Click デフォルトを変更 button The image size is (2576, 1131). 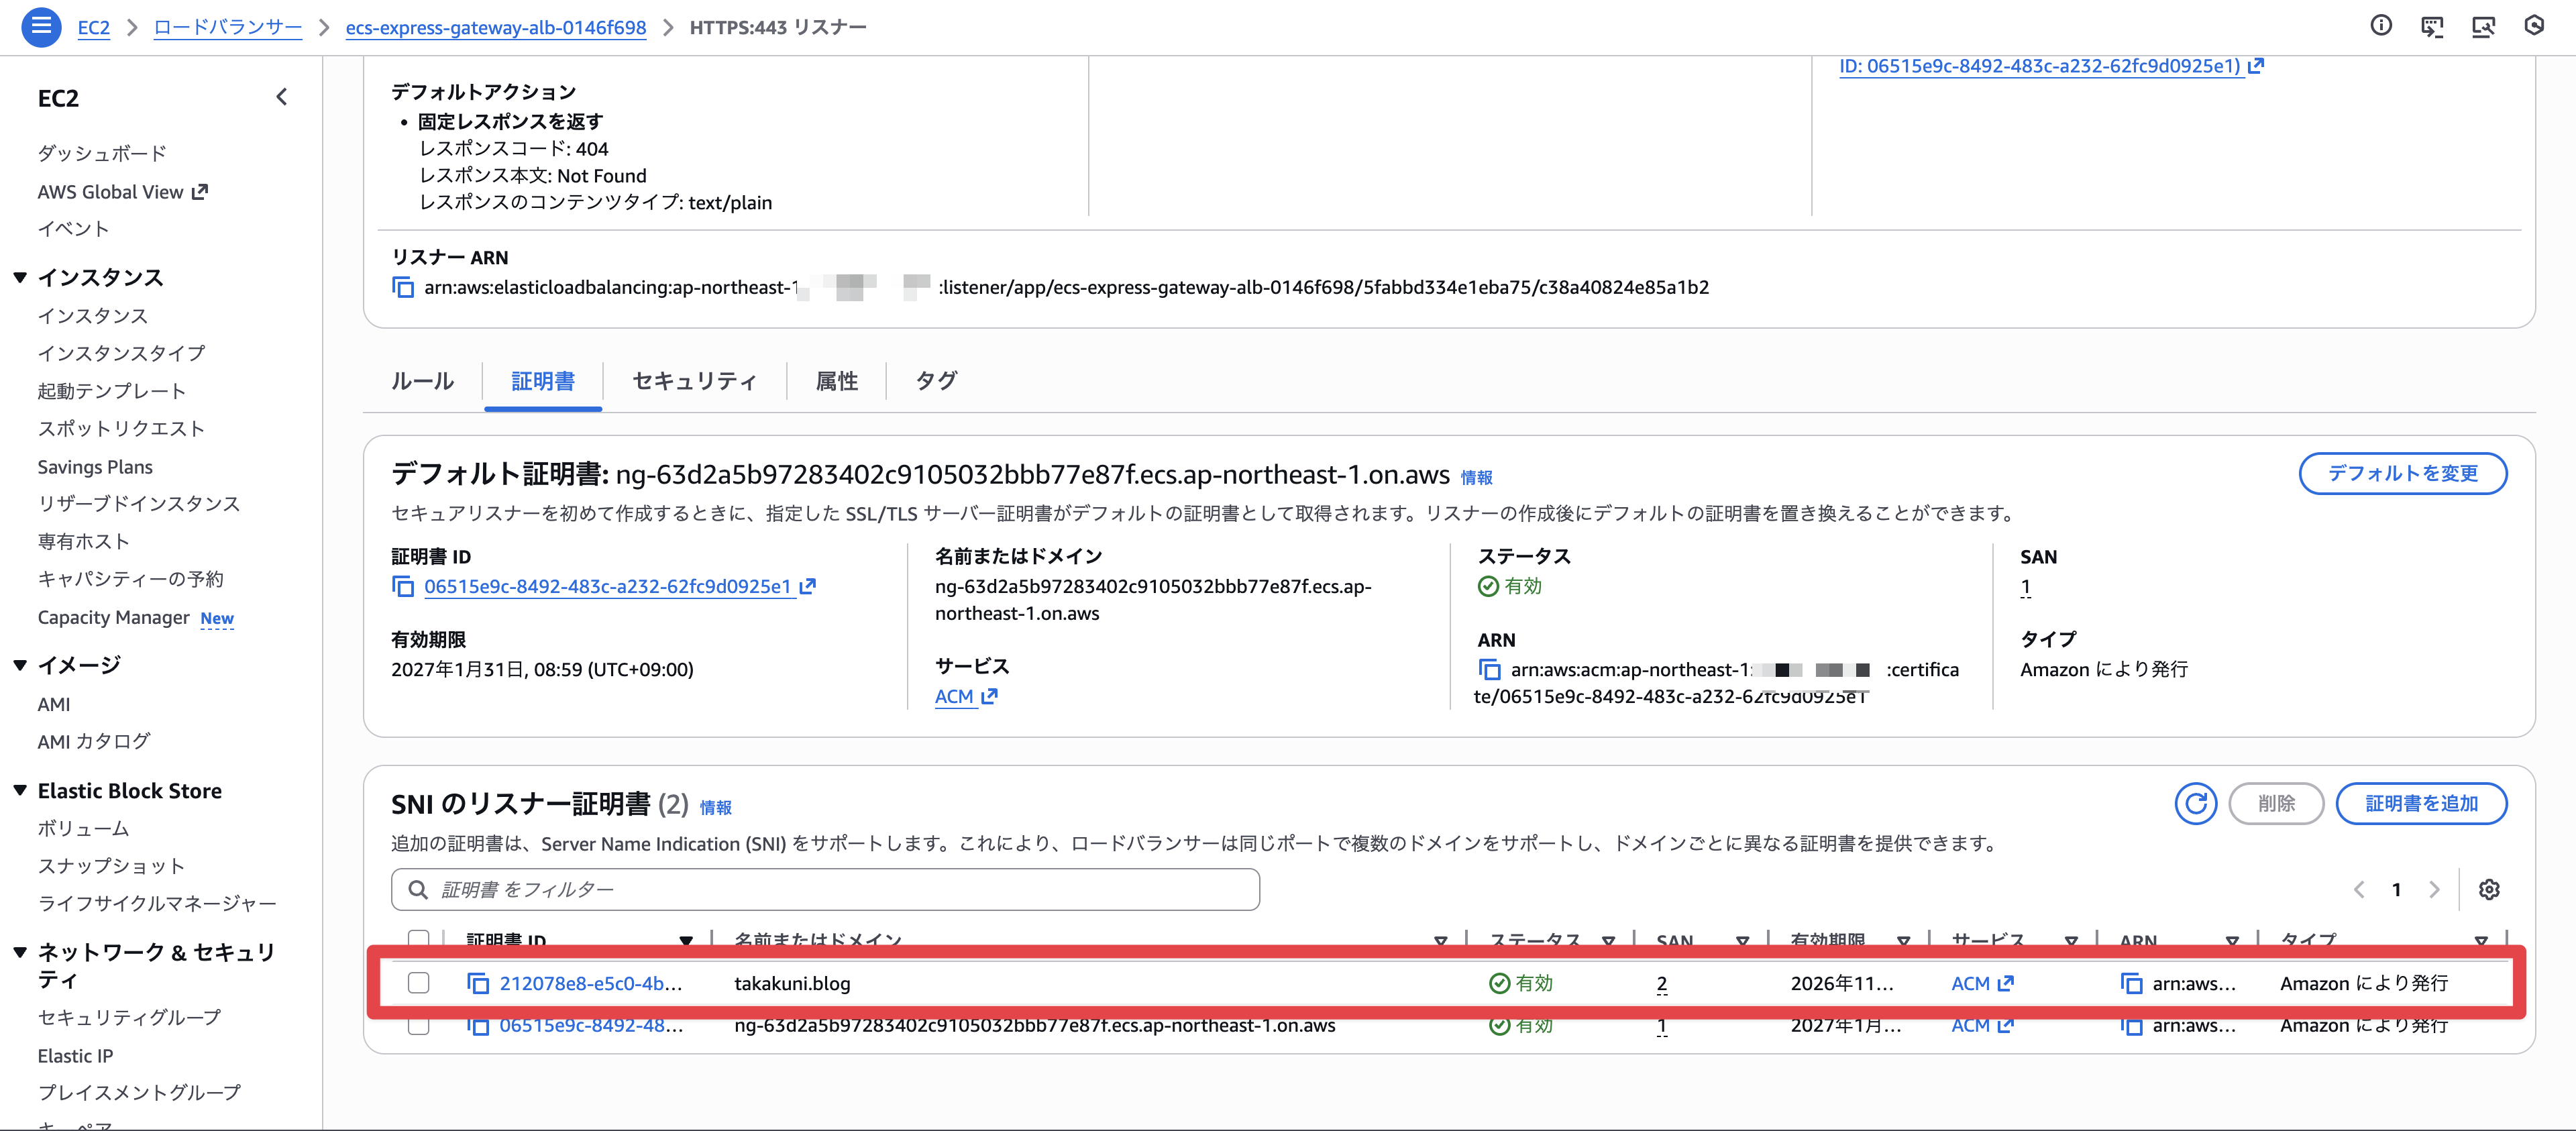tap(2402, 474)
